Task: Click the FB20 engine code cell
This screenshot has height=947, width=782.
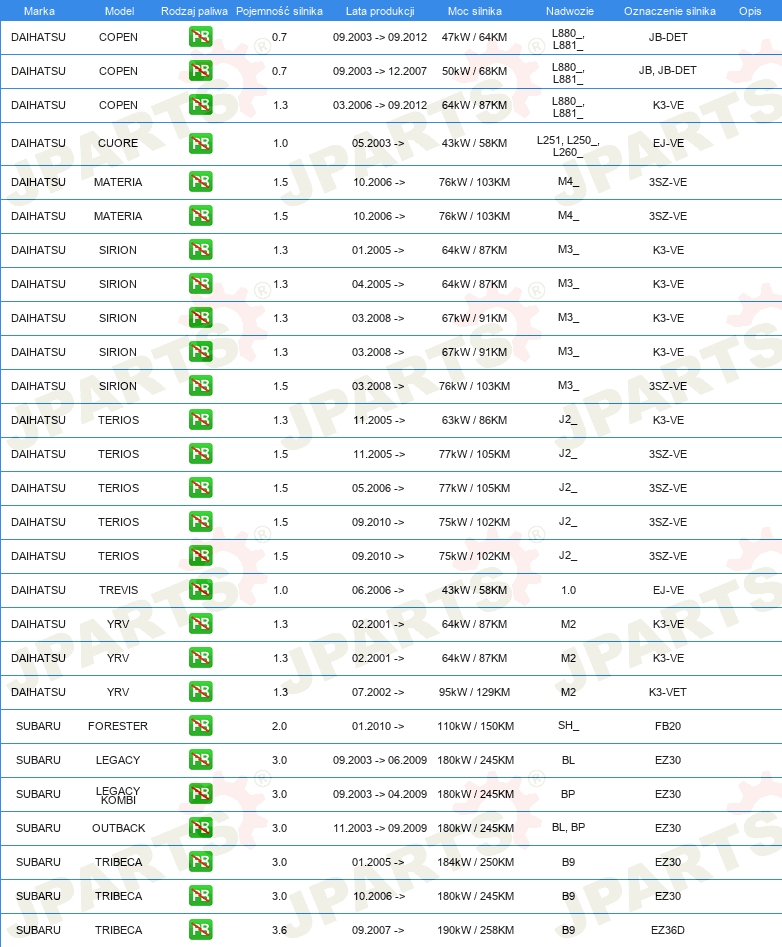Action: click(x=668, y=726)
